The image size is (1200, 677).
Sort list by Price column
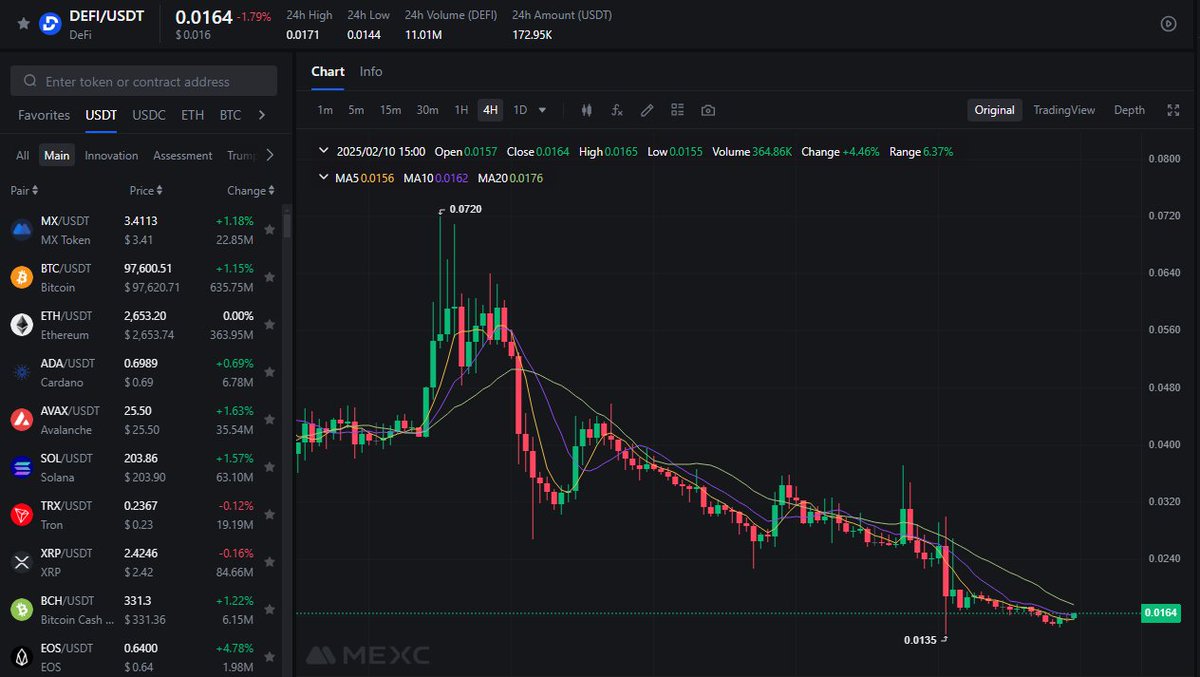click(146, 190)
